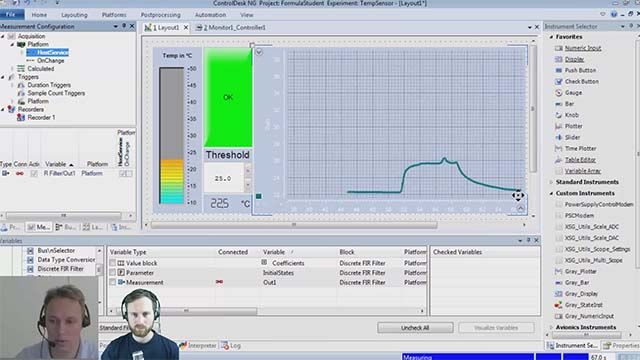640x360 pixels.
Task: Click the PSCModern instrument icon
Action: click(x=559, y=216)
